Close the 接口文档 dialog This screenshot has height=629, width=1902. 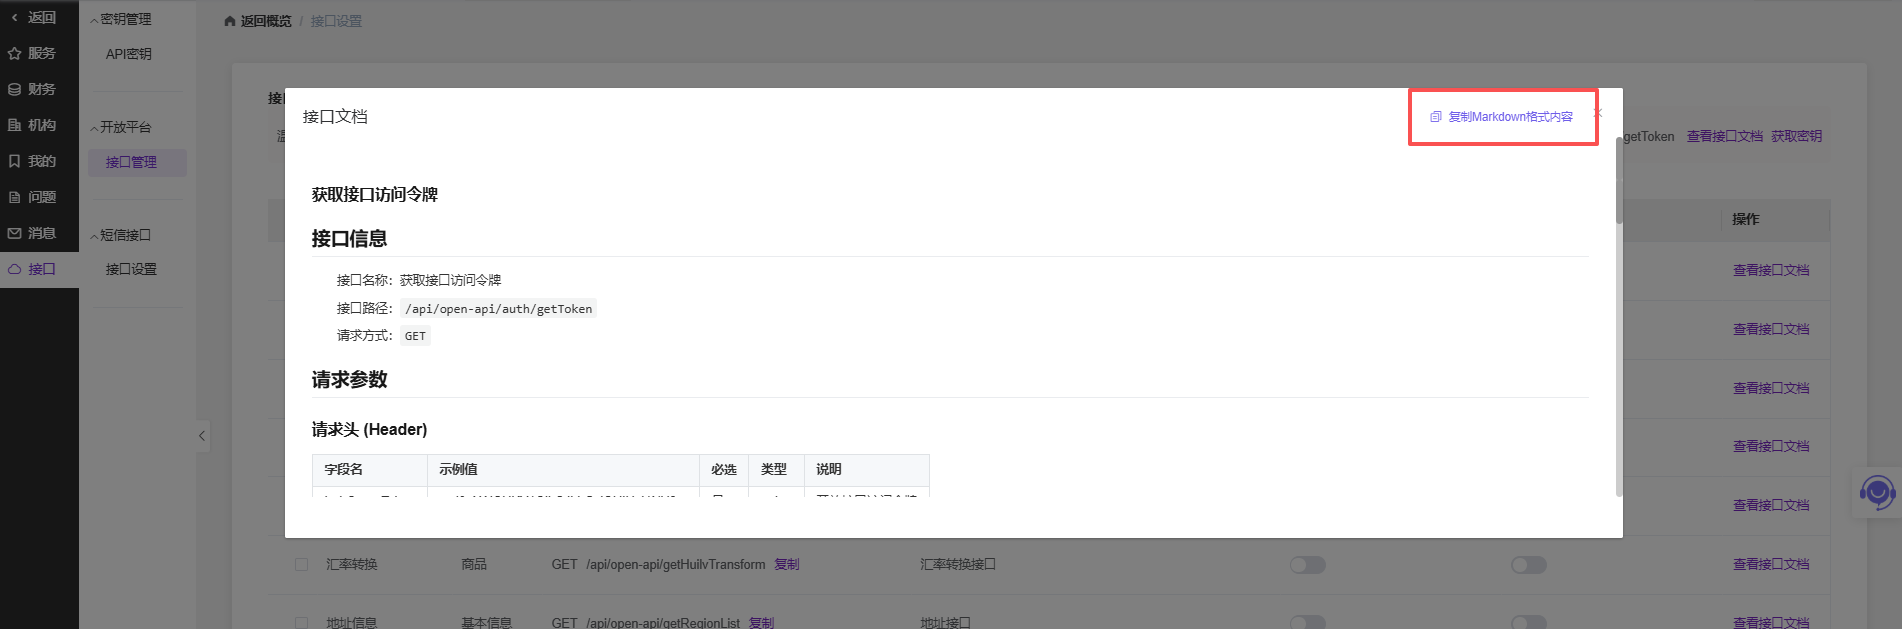pos(1597,113)
